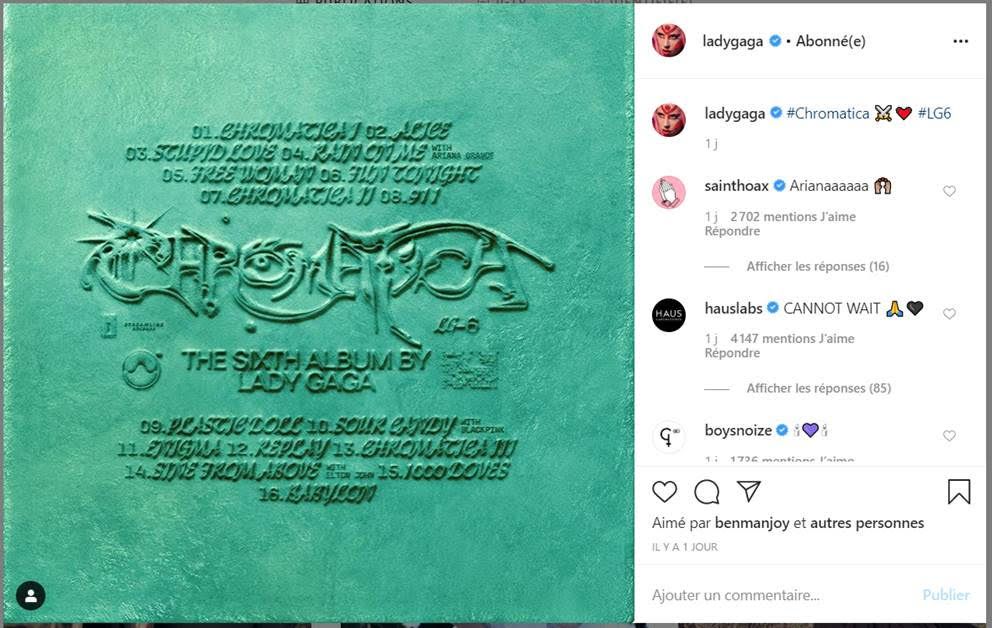Open the hauslabs avatar

(x=669, y=315)
